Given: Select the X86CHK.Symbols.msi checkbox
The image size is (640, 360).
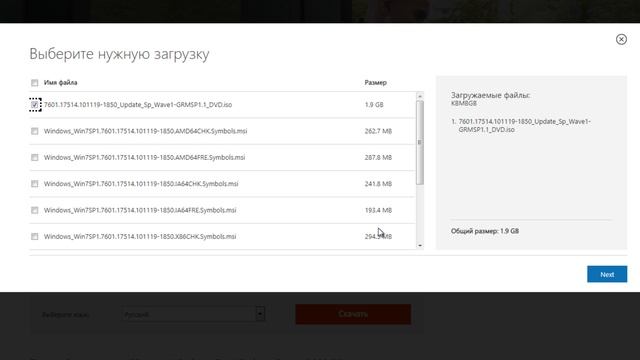Looking at the screenshot, I should tap(35, 236).
